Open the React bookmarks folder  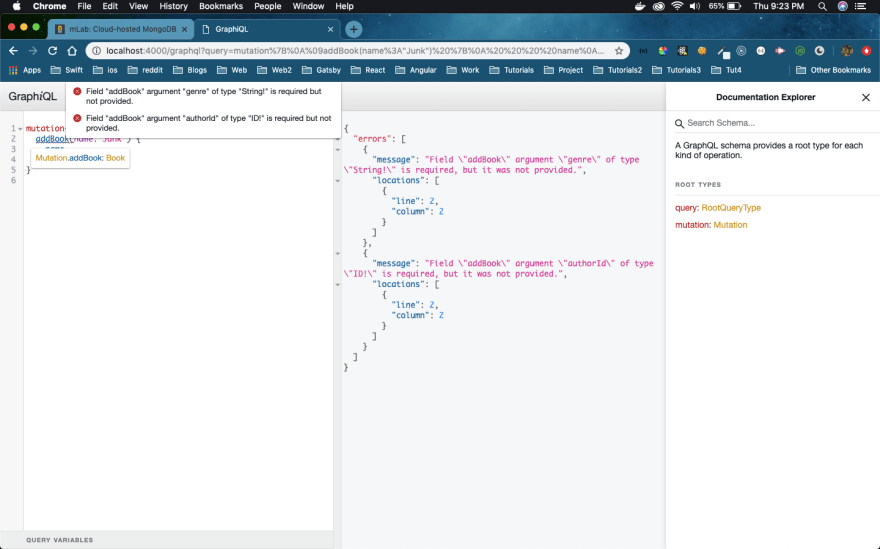(x=368, y=70)
